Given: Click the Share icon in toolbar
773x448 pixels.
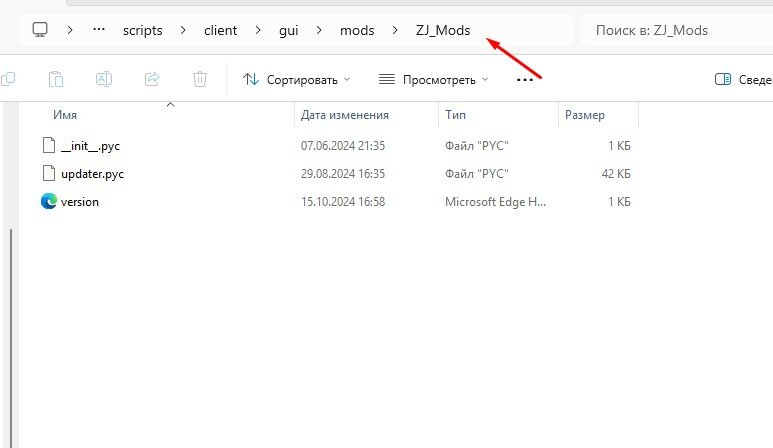Looking at the screenshot, I should 152,79.
